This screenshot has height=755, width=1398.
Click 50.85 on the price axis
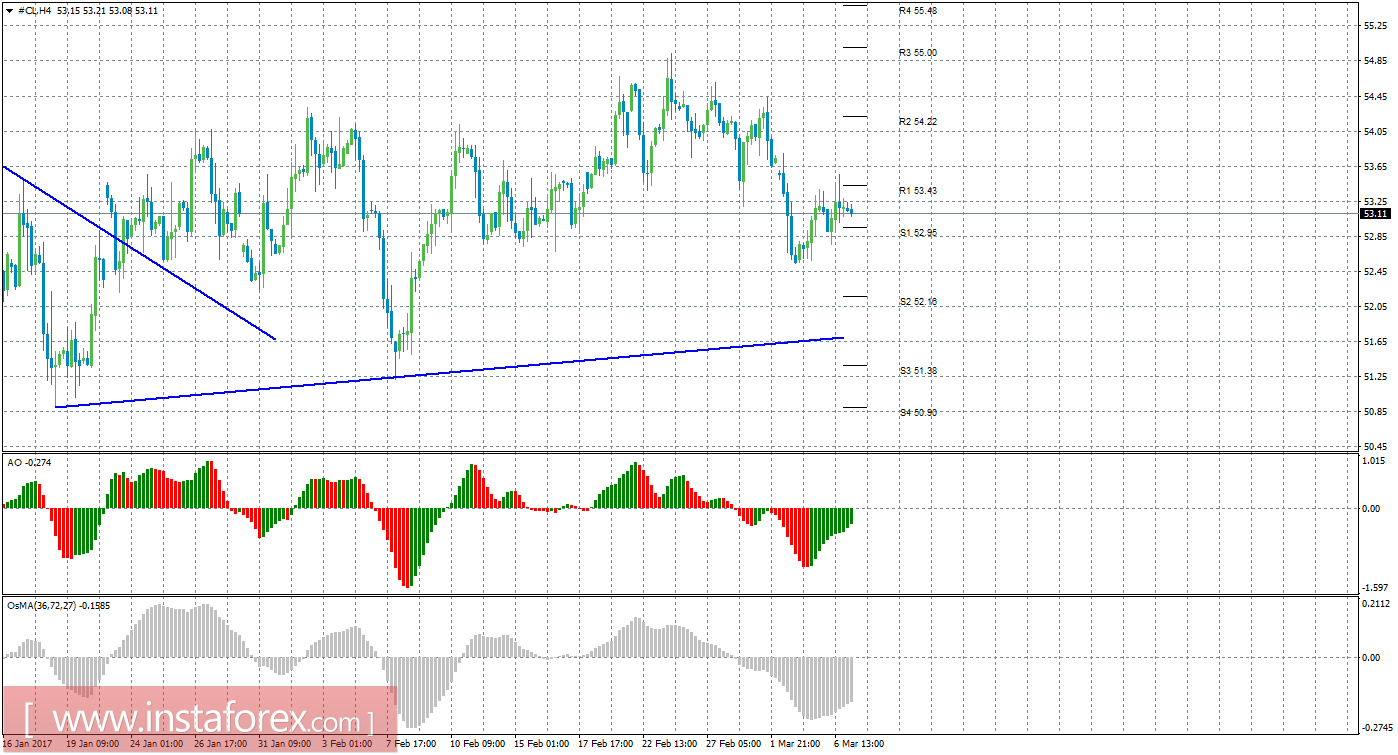point(1374,412)
